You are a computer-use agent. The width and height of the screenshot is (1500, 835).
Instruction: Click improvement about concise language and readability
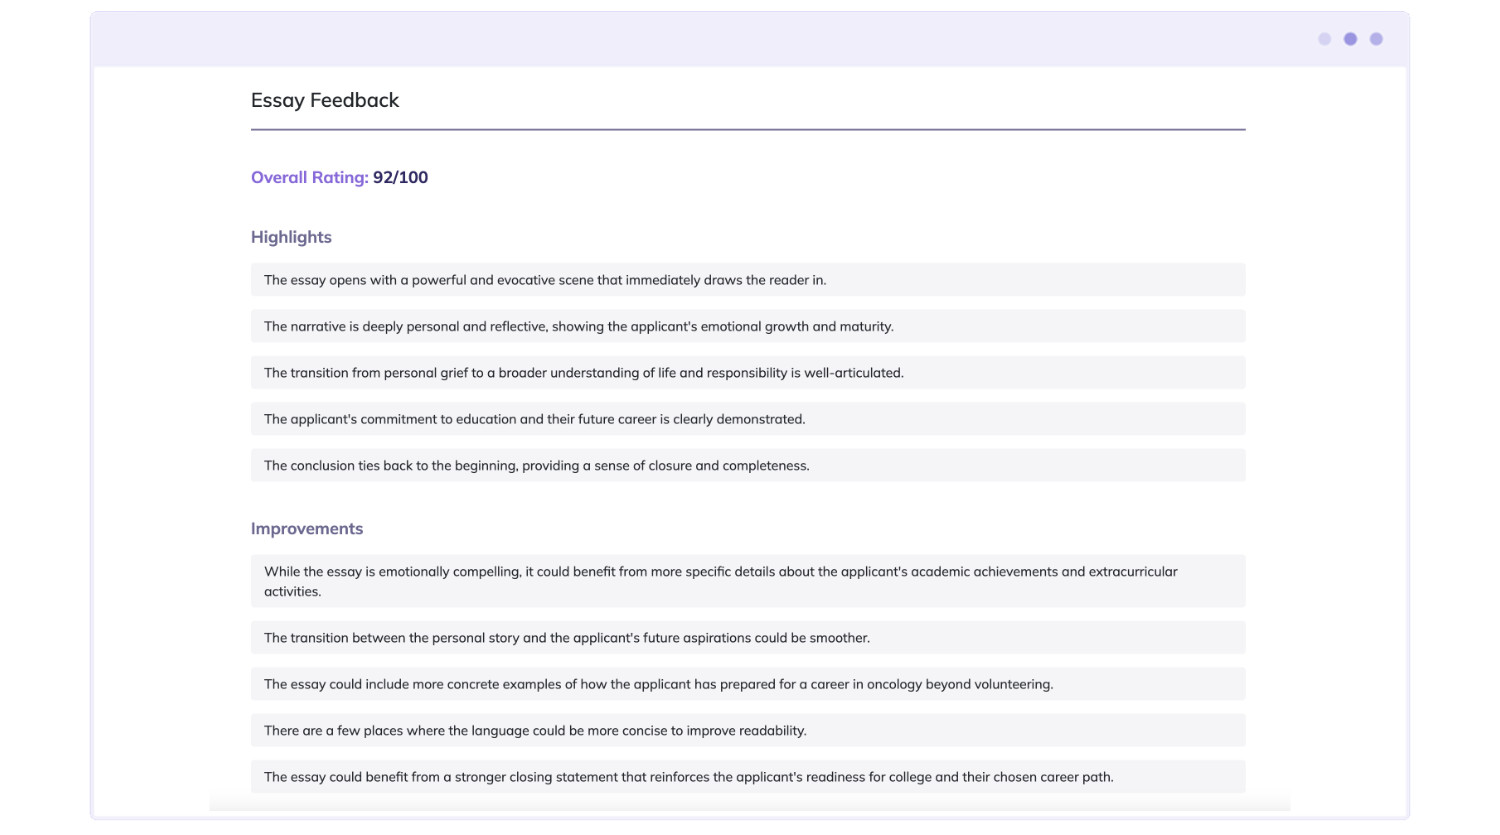pyautogui.click(x=535, y=731)
